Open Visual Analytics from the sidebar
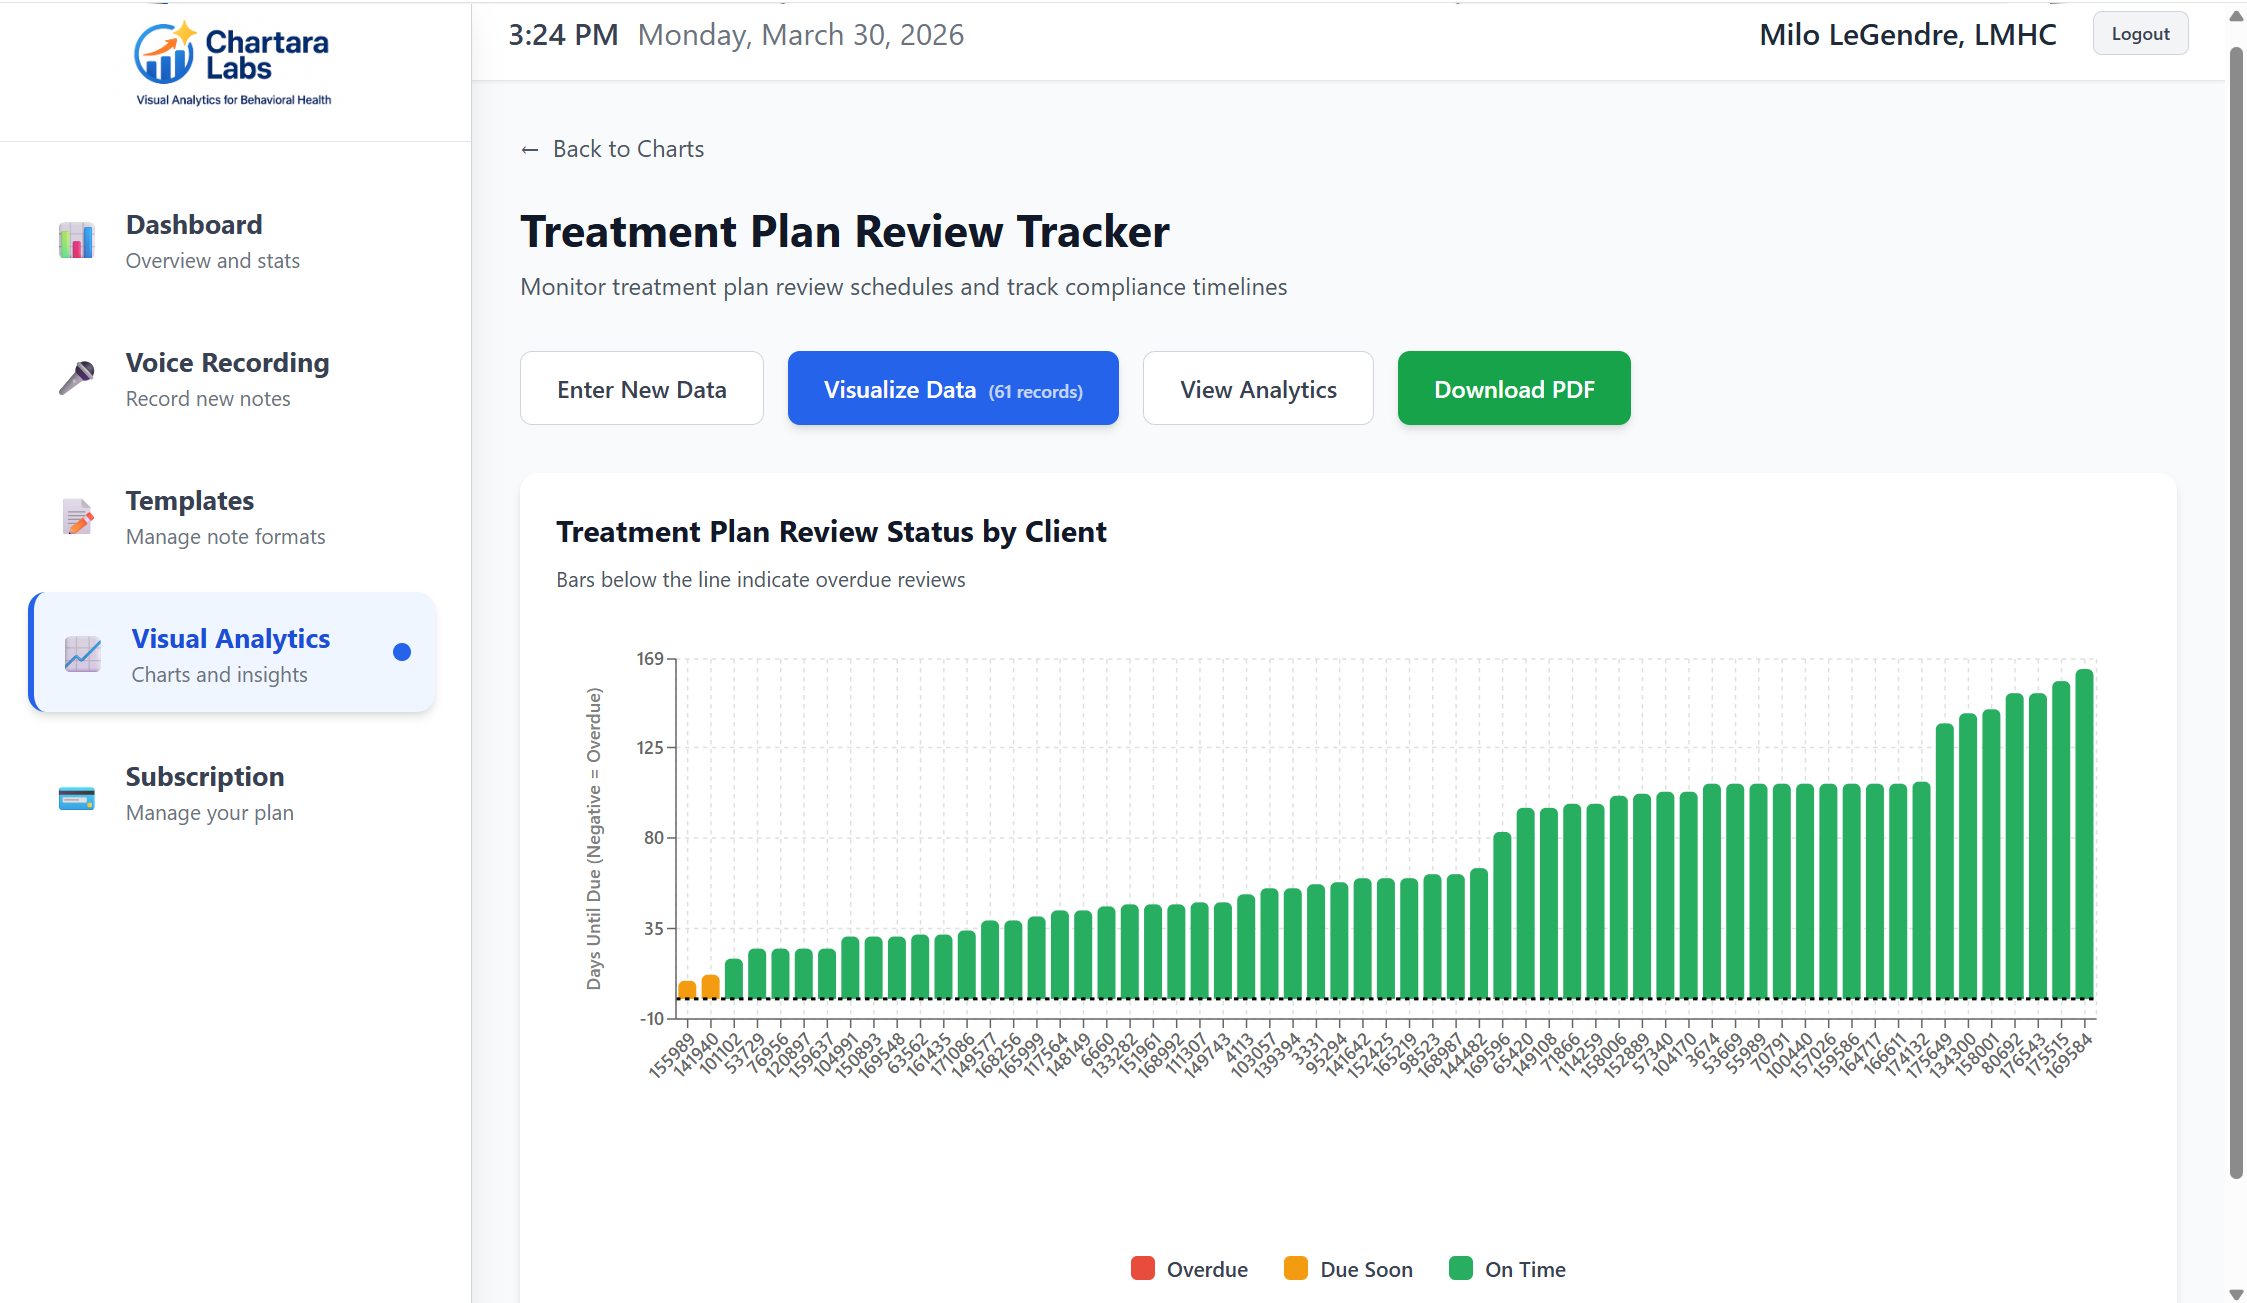Viewport: 2247px width, 1303px height. (230, 652)
